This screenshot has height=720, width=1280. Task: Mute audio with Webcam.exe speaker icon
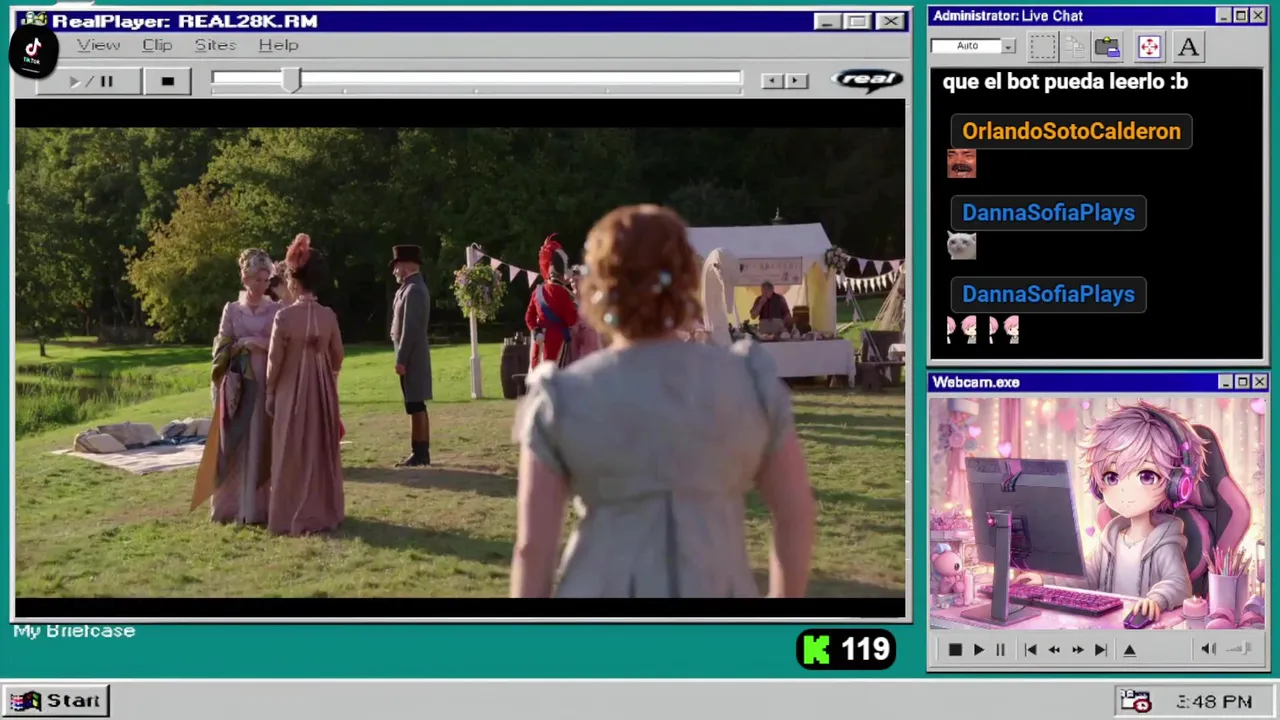pyautogui.click(x=1208, y=649)
